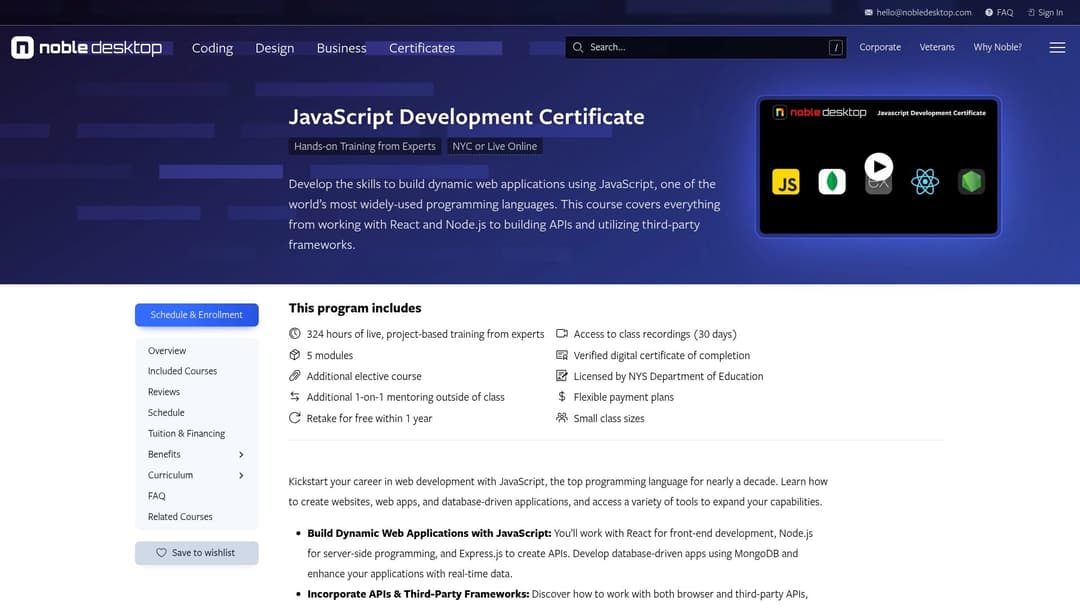Viewport: 1080px width, 608px height.
Task: Click the Noble logo inside video thumbnail
Action: point(820,112)
